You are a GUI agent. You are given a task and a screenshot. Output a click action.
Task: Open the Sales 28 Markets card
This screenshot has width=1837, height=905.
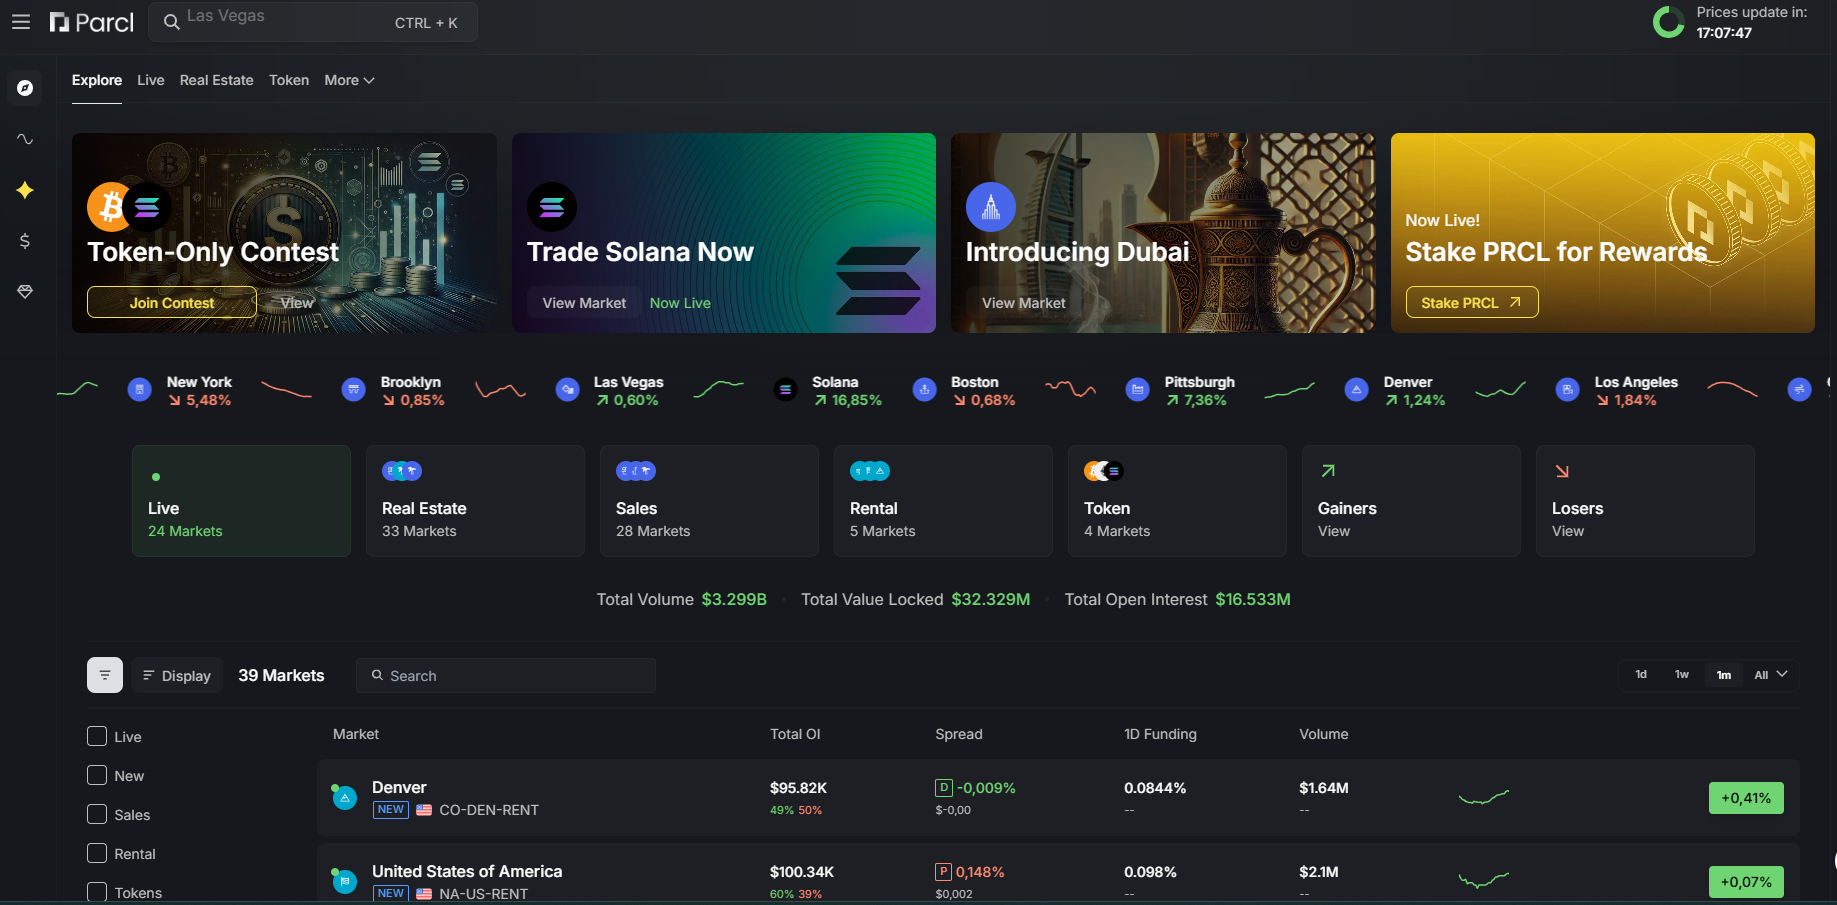[x=709, y=501]
